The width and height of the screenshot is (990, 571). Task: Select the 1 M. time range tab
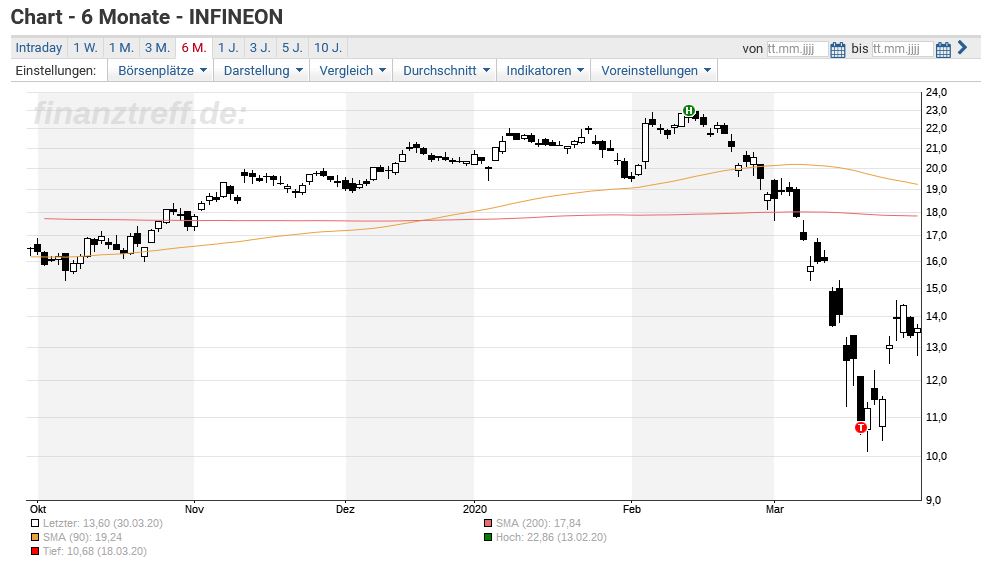(x=121, y=47)
